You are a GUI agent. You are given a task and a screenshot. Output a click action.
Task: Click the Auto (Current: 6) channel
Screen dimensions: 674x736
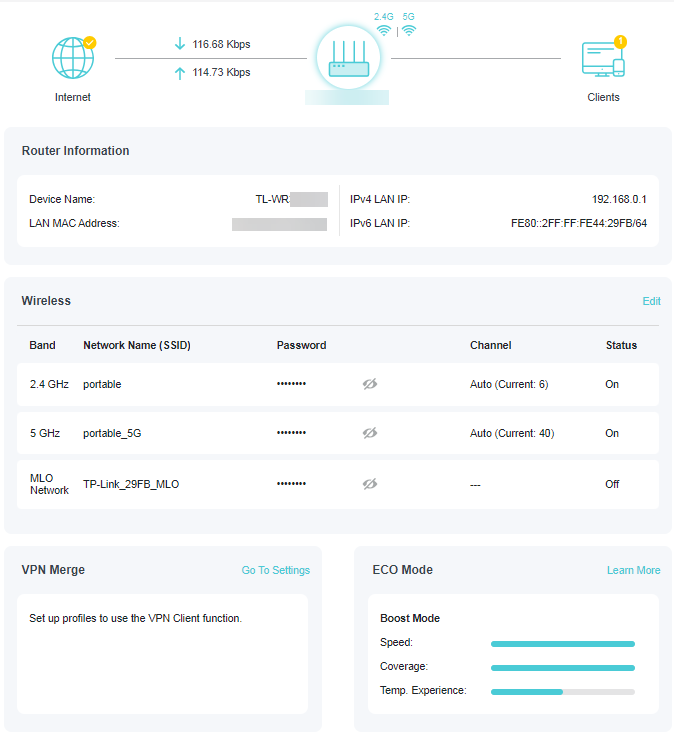point(509,384)
